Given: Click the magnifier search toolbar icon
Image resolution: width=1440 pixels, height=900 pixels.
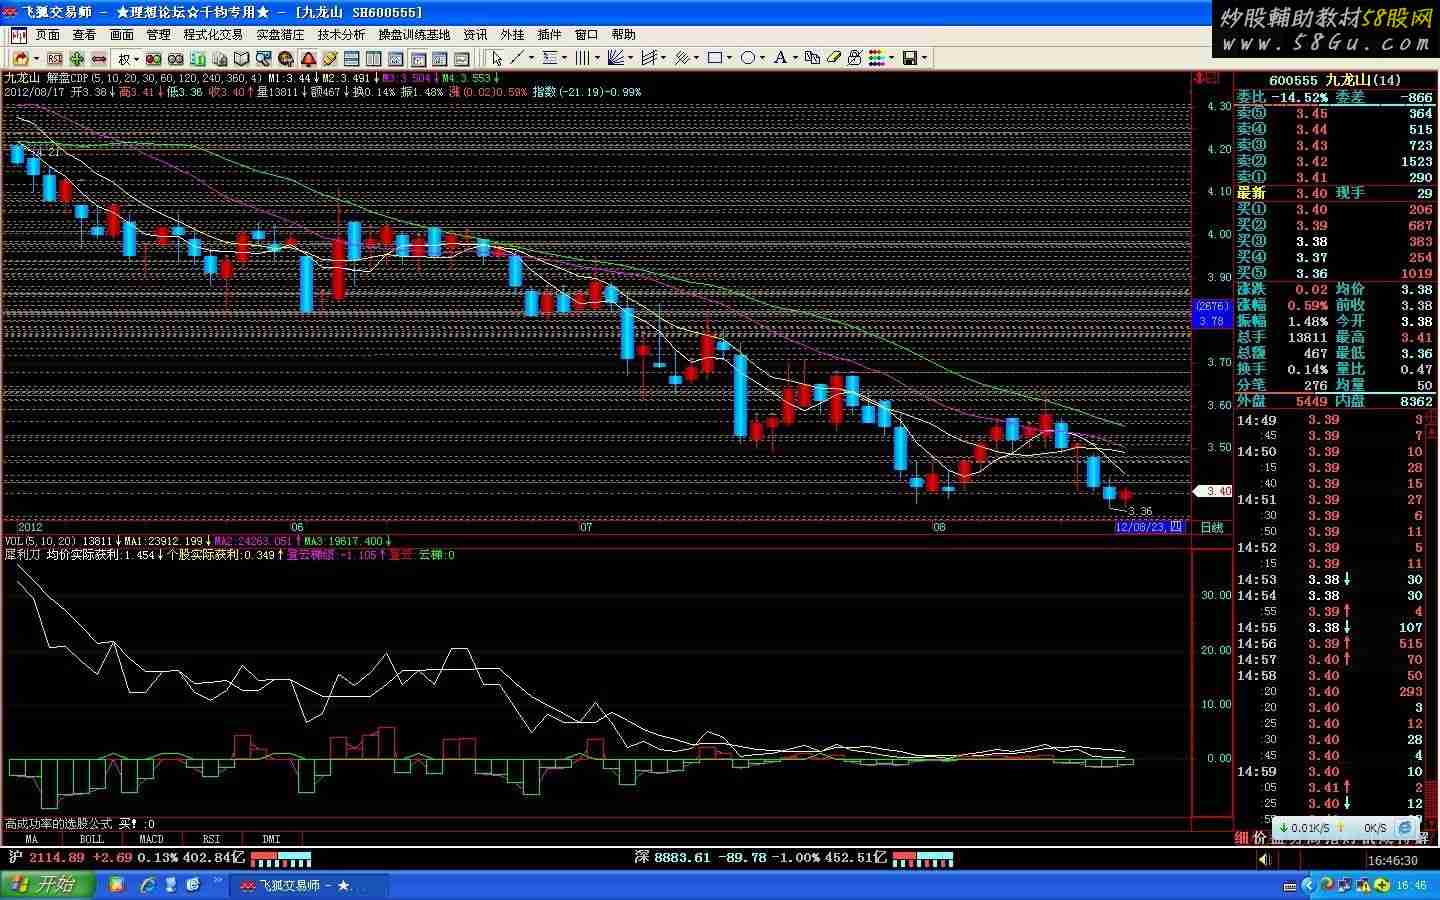Looking at the screenshot, I should [x=263, y=58].
